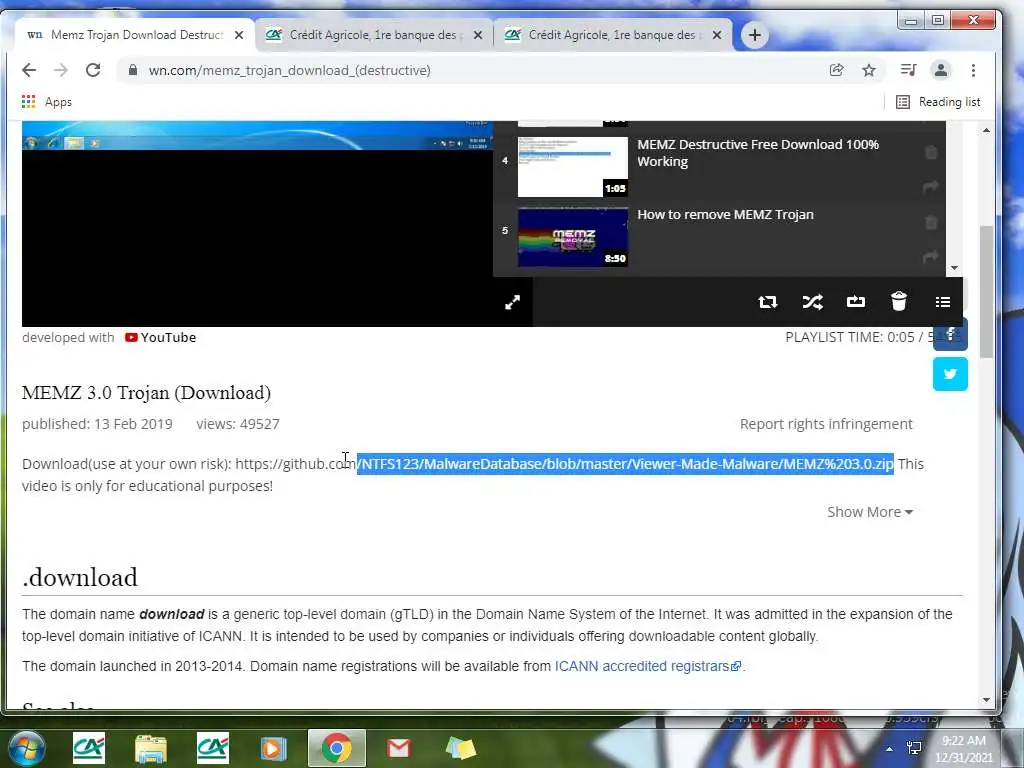Click the page scrollbar down arrow
The image size is (1024, 768).
click(986, 700)
